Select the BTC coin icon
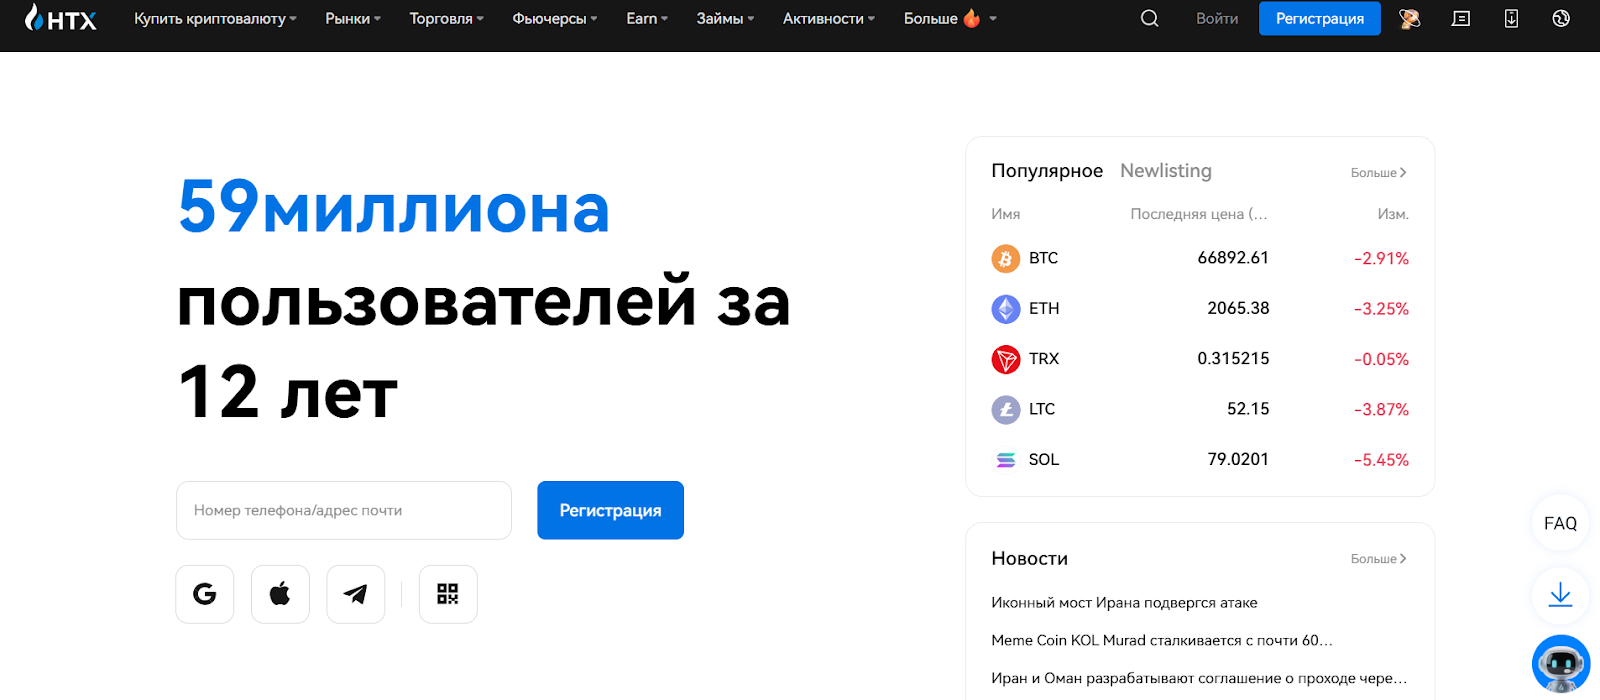Viewport: 1600px width, 700px height. 1006,258
